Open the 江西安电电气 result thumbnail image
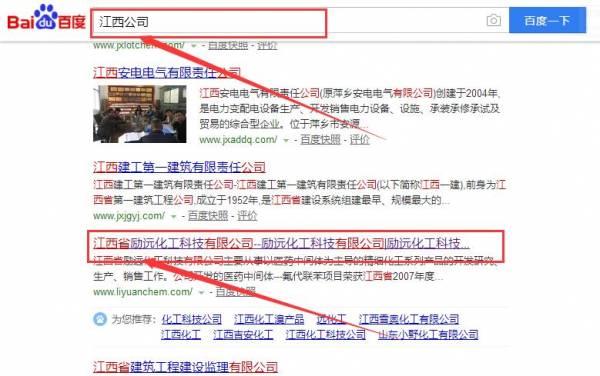Image resolution: width=600 pixels, height=376 pixels. click(x=140, y=114)
